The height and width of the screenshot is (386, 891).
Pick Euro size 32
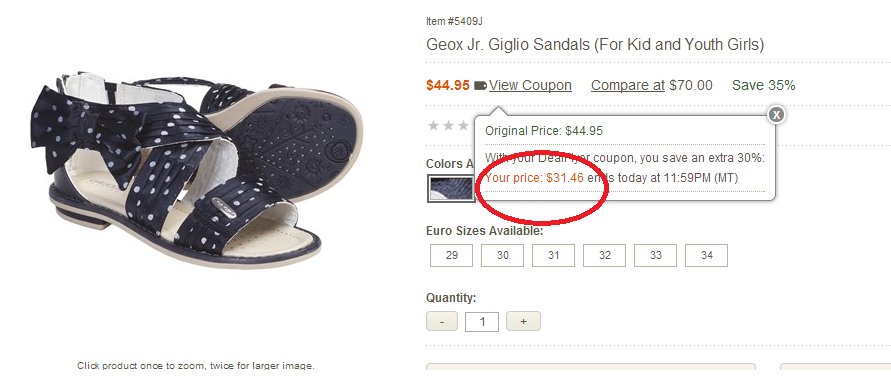[605, 255]
